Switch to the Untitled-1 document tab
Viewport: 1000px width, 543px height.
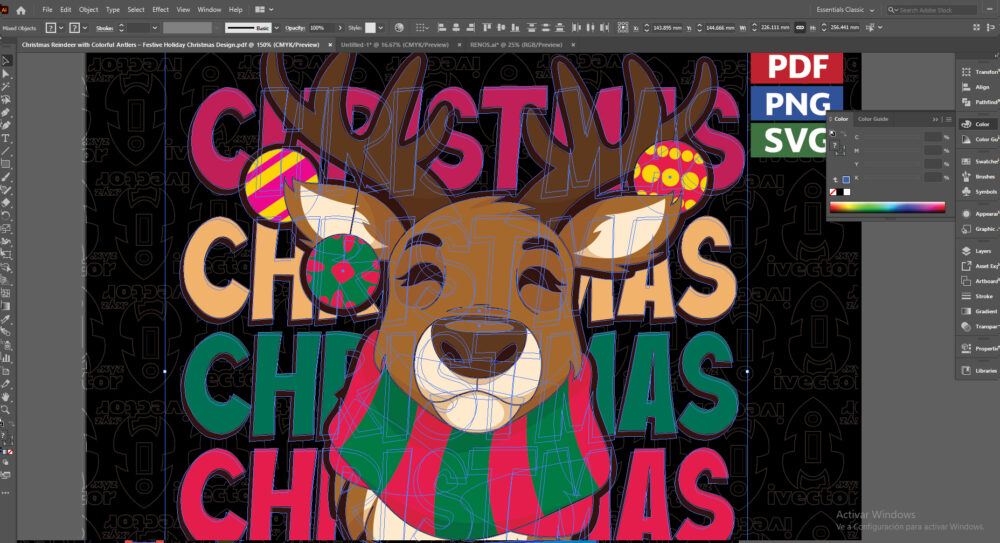(395, 45)
